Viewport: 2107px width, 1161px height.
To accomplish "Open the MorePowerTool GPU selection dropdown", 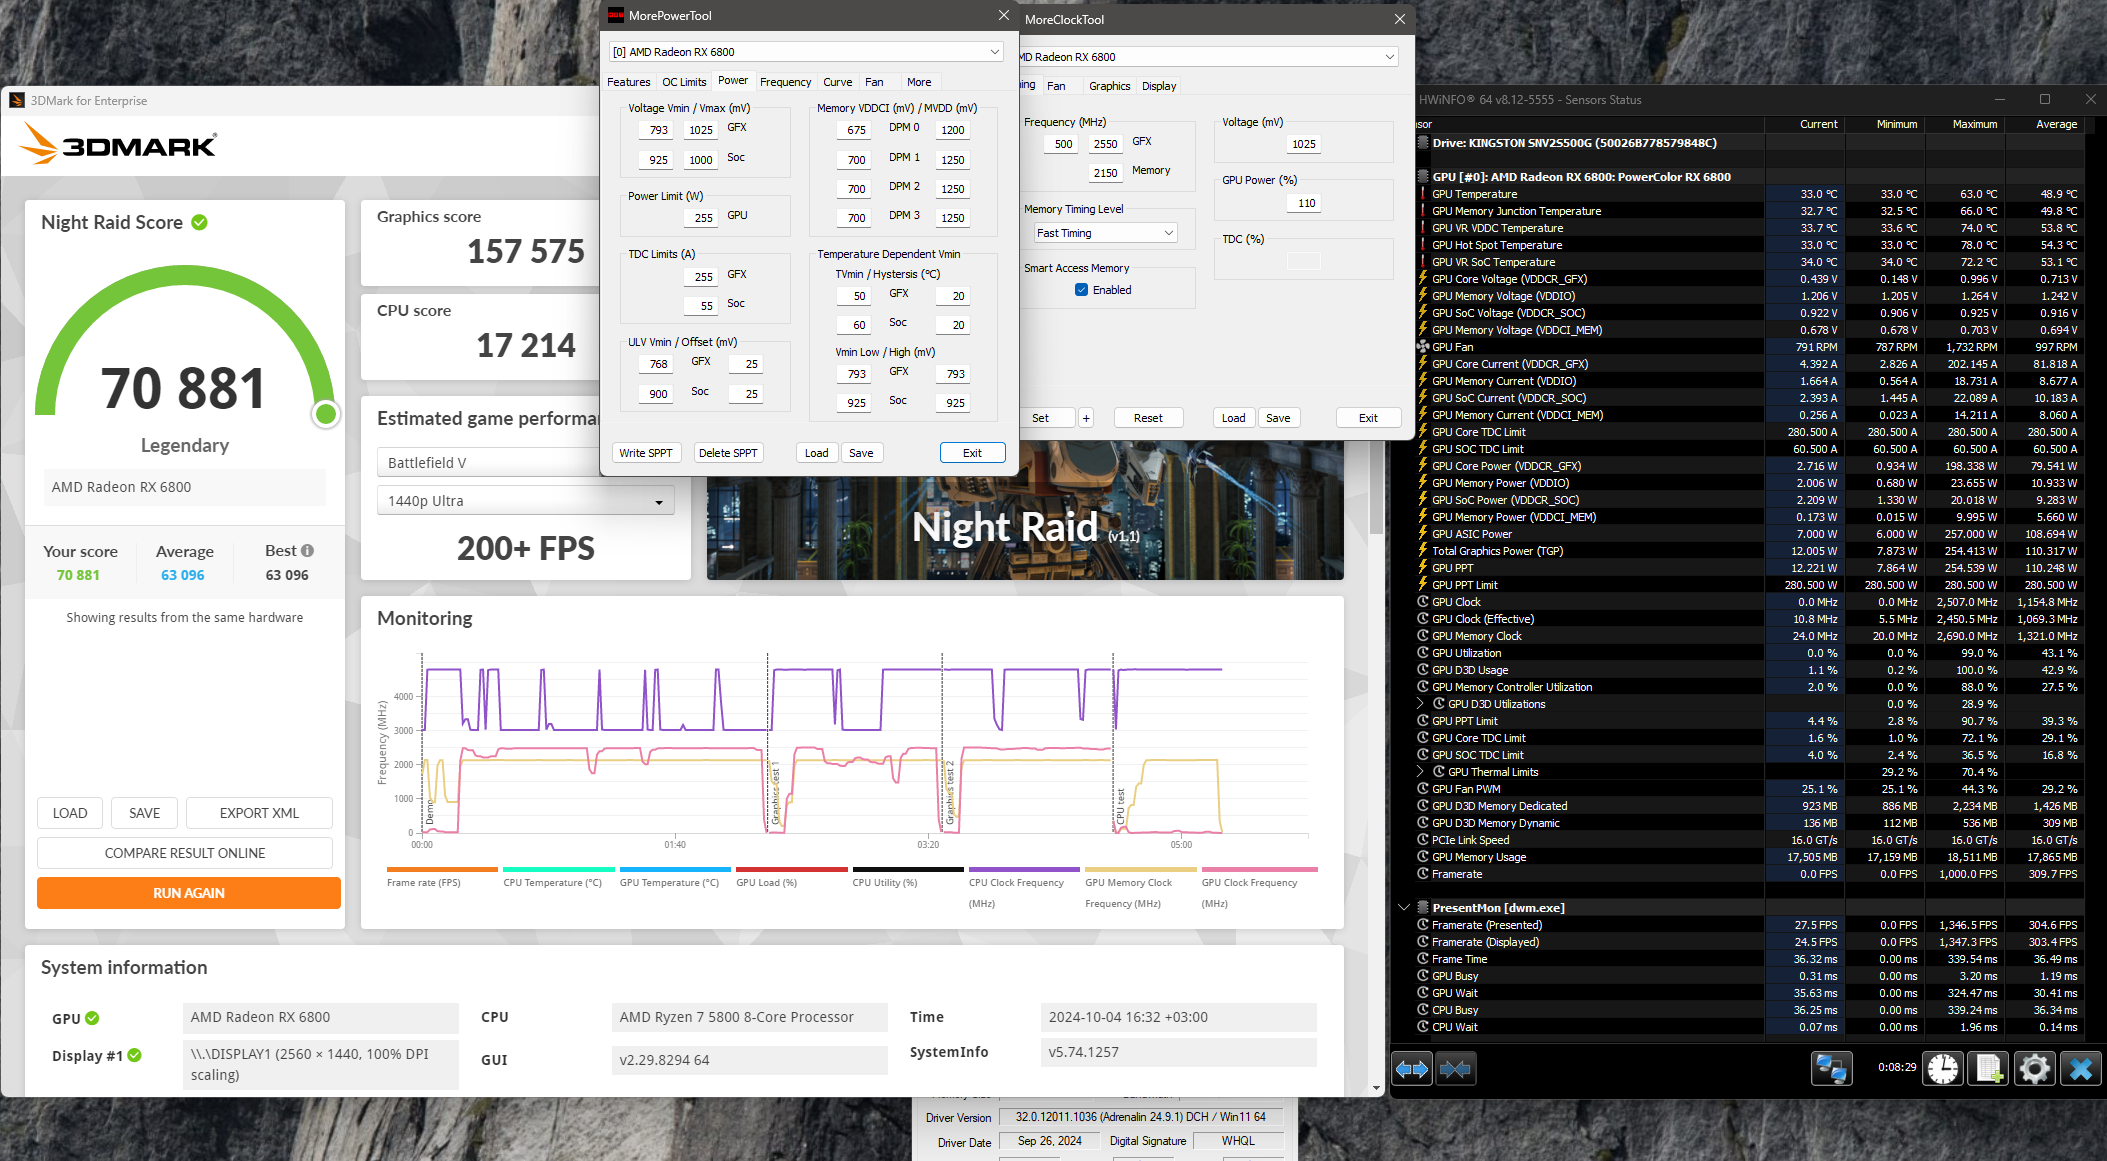I will tap(805, 52).
